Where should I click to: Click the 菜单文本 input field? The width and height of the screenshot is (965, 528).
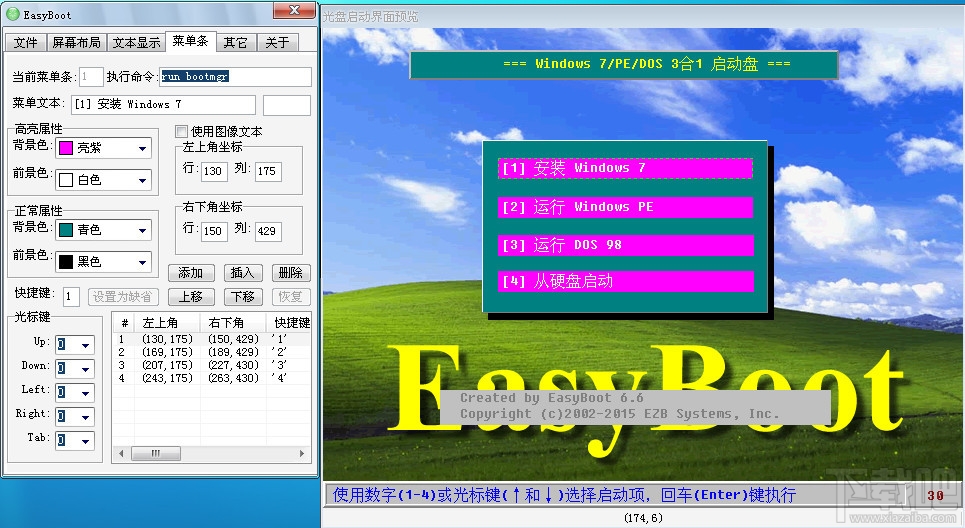(x=163, y=105)
